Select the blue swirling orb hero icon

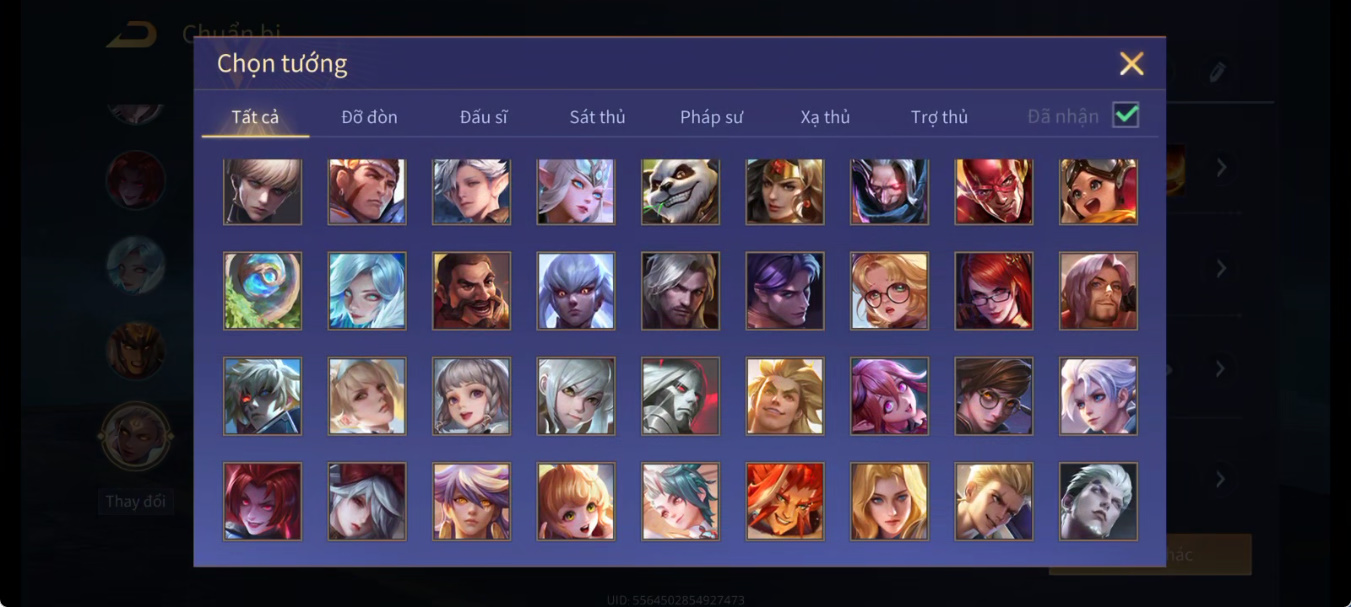point(262,291)
